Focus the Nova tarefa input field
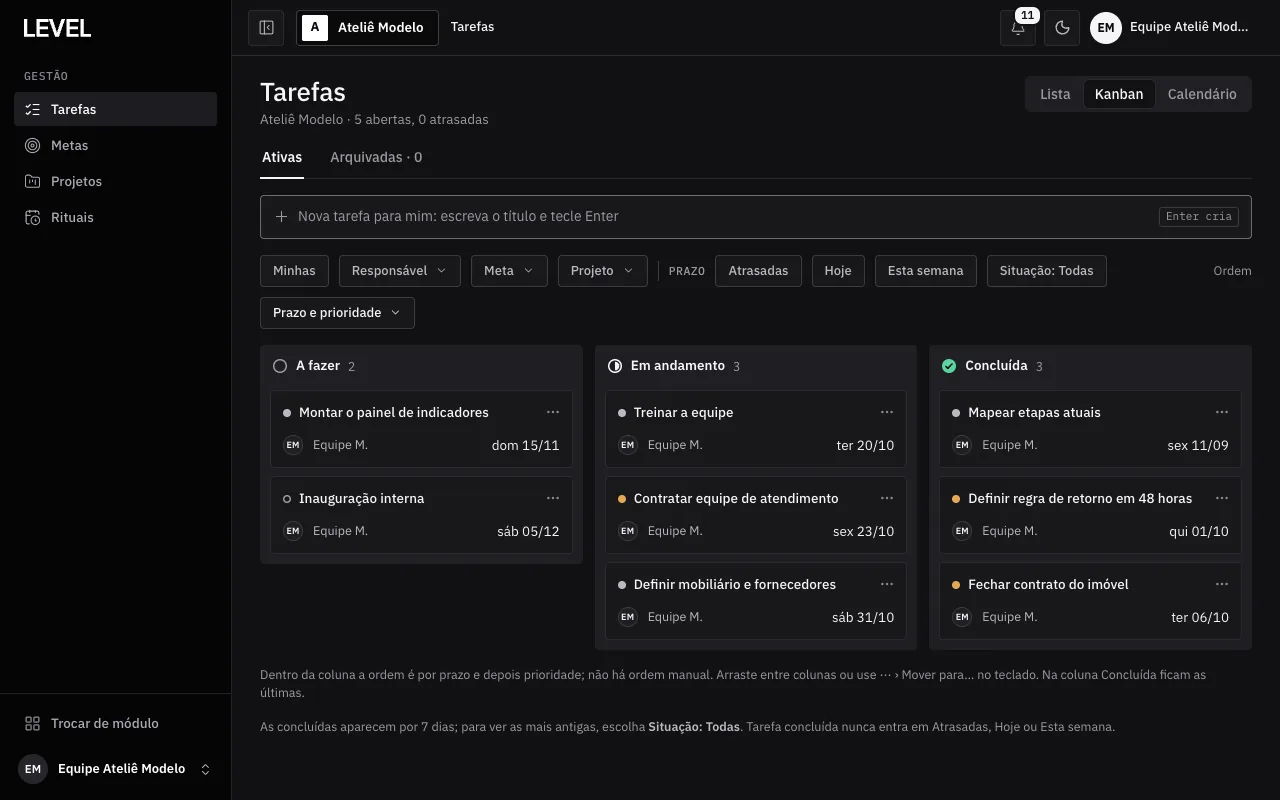Screen dimensions: 1280x800 pyautogui.click(x=756, y=217)
